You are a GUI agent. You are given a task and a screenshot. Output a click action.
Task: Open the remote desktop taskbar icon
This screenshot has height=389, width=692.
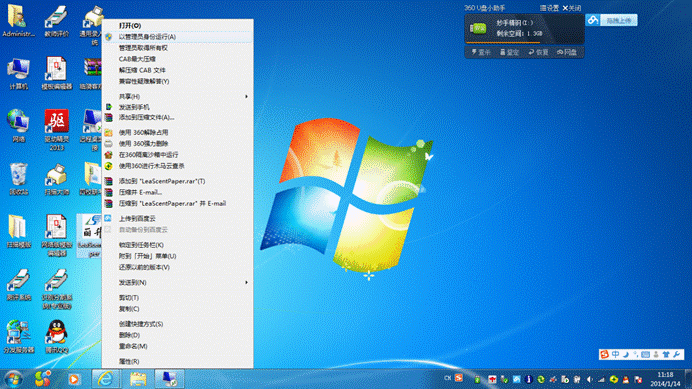(169, 379)
